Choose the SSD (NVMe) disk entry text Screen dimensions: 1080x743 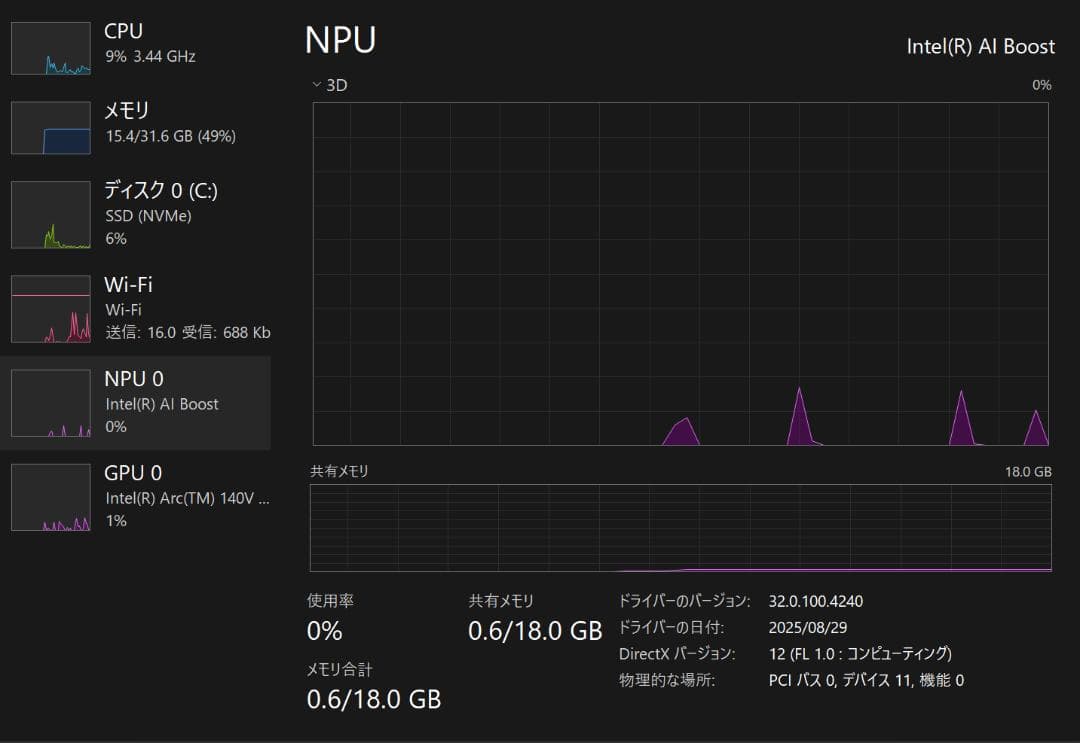click(148, 215)
